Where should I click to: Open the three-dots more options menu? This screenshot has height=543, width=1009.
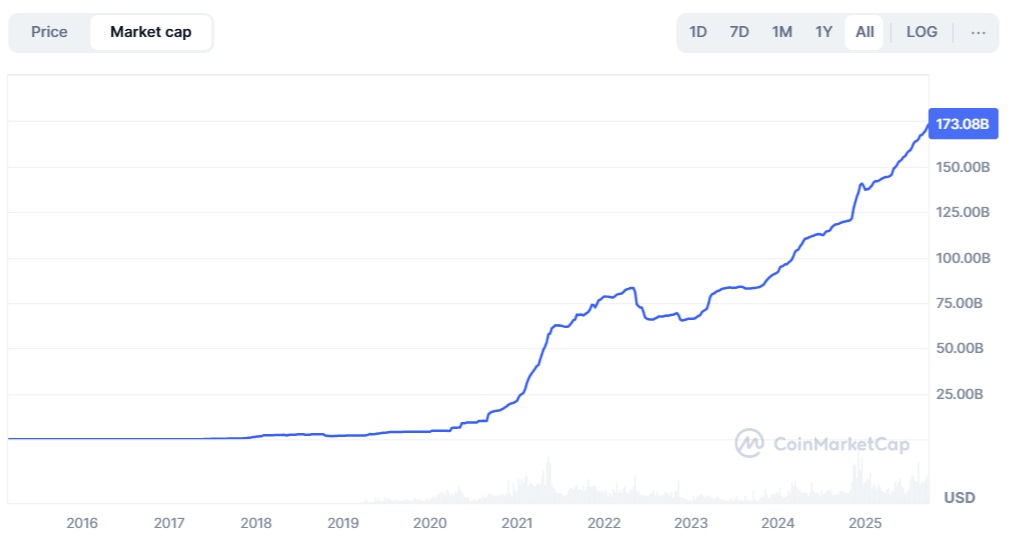click(x=978, y=32)
